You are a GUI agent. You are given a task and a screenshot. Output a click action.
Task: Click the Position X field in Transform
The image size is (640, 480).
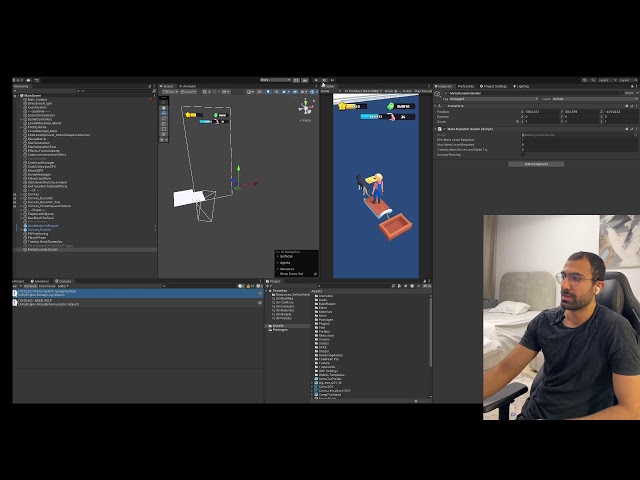(542, 111)
